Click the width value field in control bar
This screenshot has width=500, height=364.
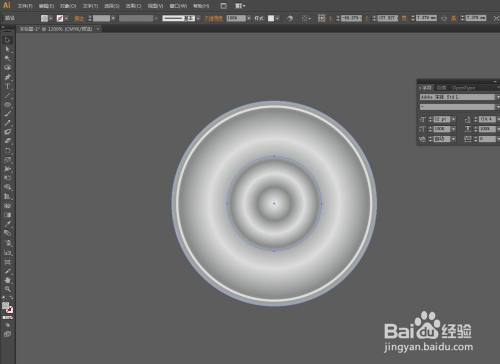tap(426, 18)
